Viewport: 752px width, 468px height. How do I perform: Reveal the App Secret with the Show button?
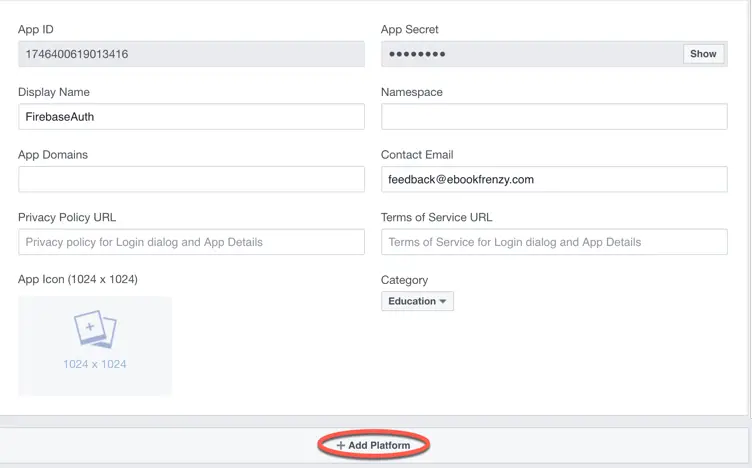coord(703,54)
